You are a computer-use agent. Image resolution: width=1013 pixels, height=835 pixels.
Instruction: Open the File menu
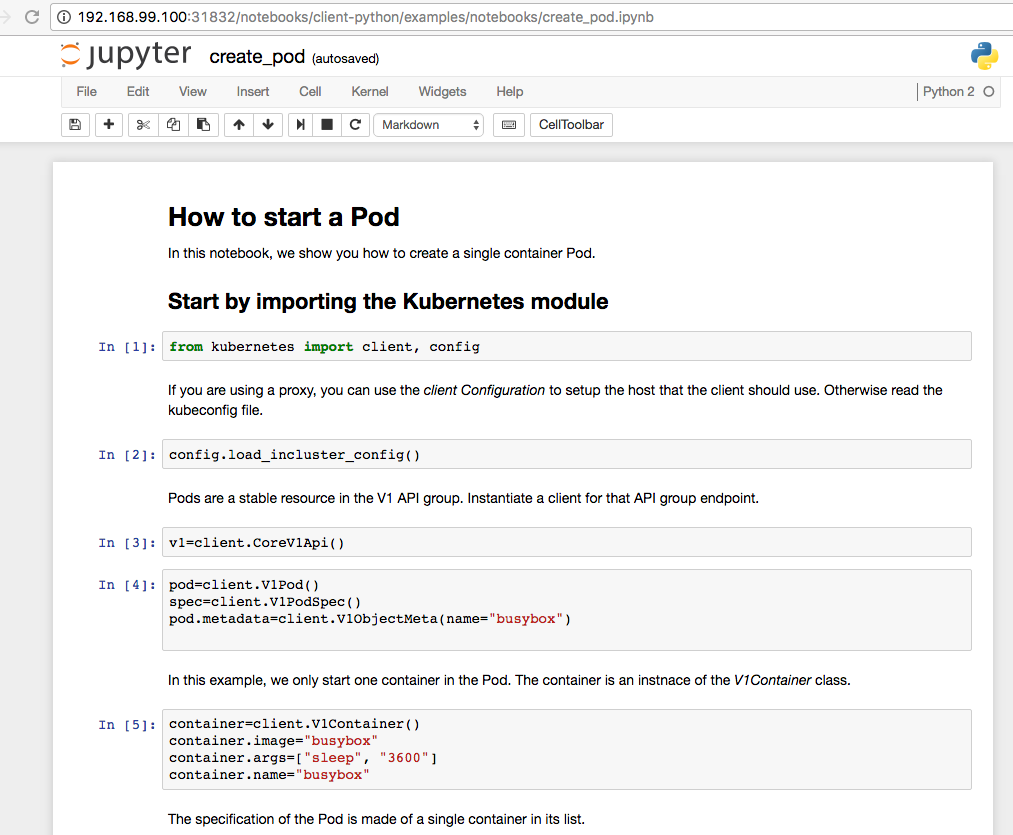click(87, 91)
